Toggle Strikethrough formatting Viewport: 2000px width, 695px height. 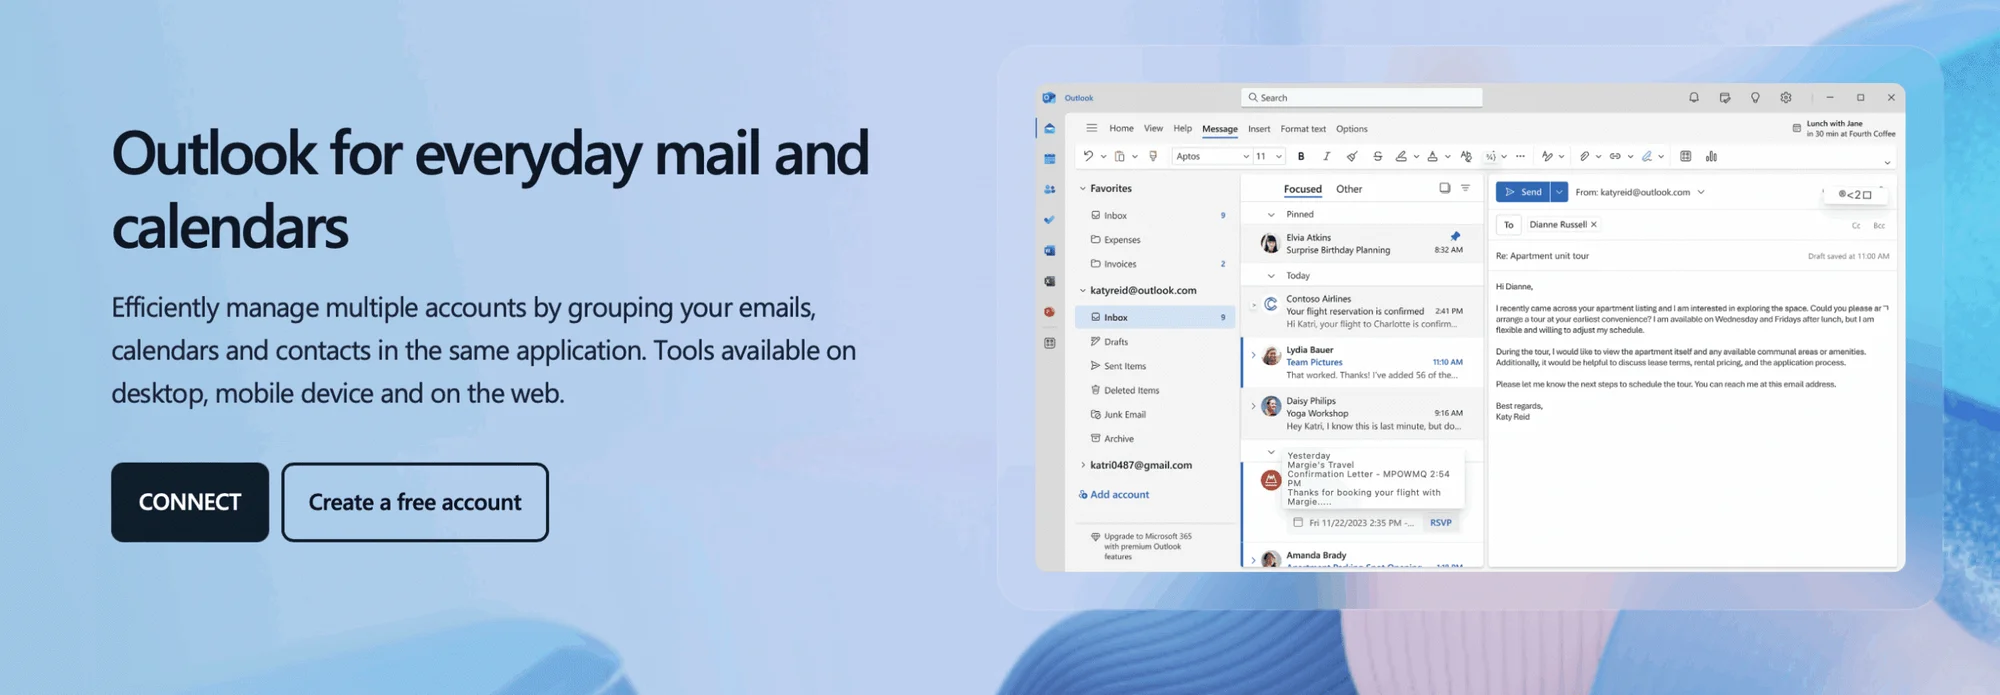coord(1377,156)
